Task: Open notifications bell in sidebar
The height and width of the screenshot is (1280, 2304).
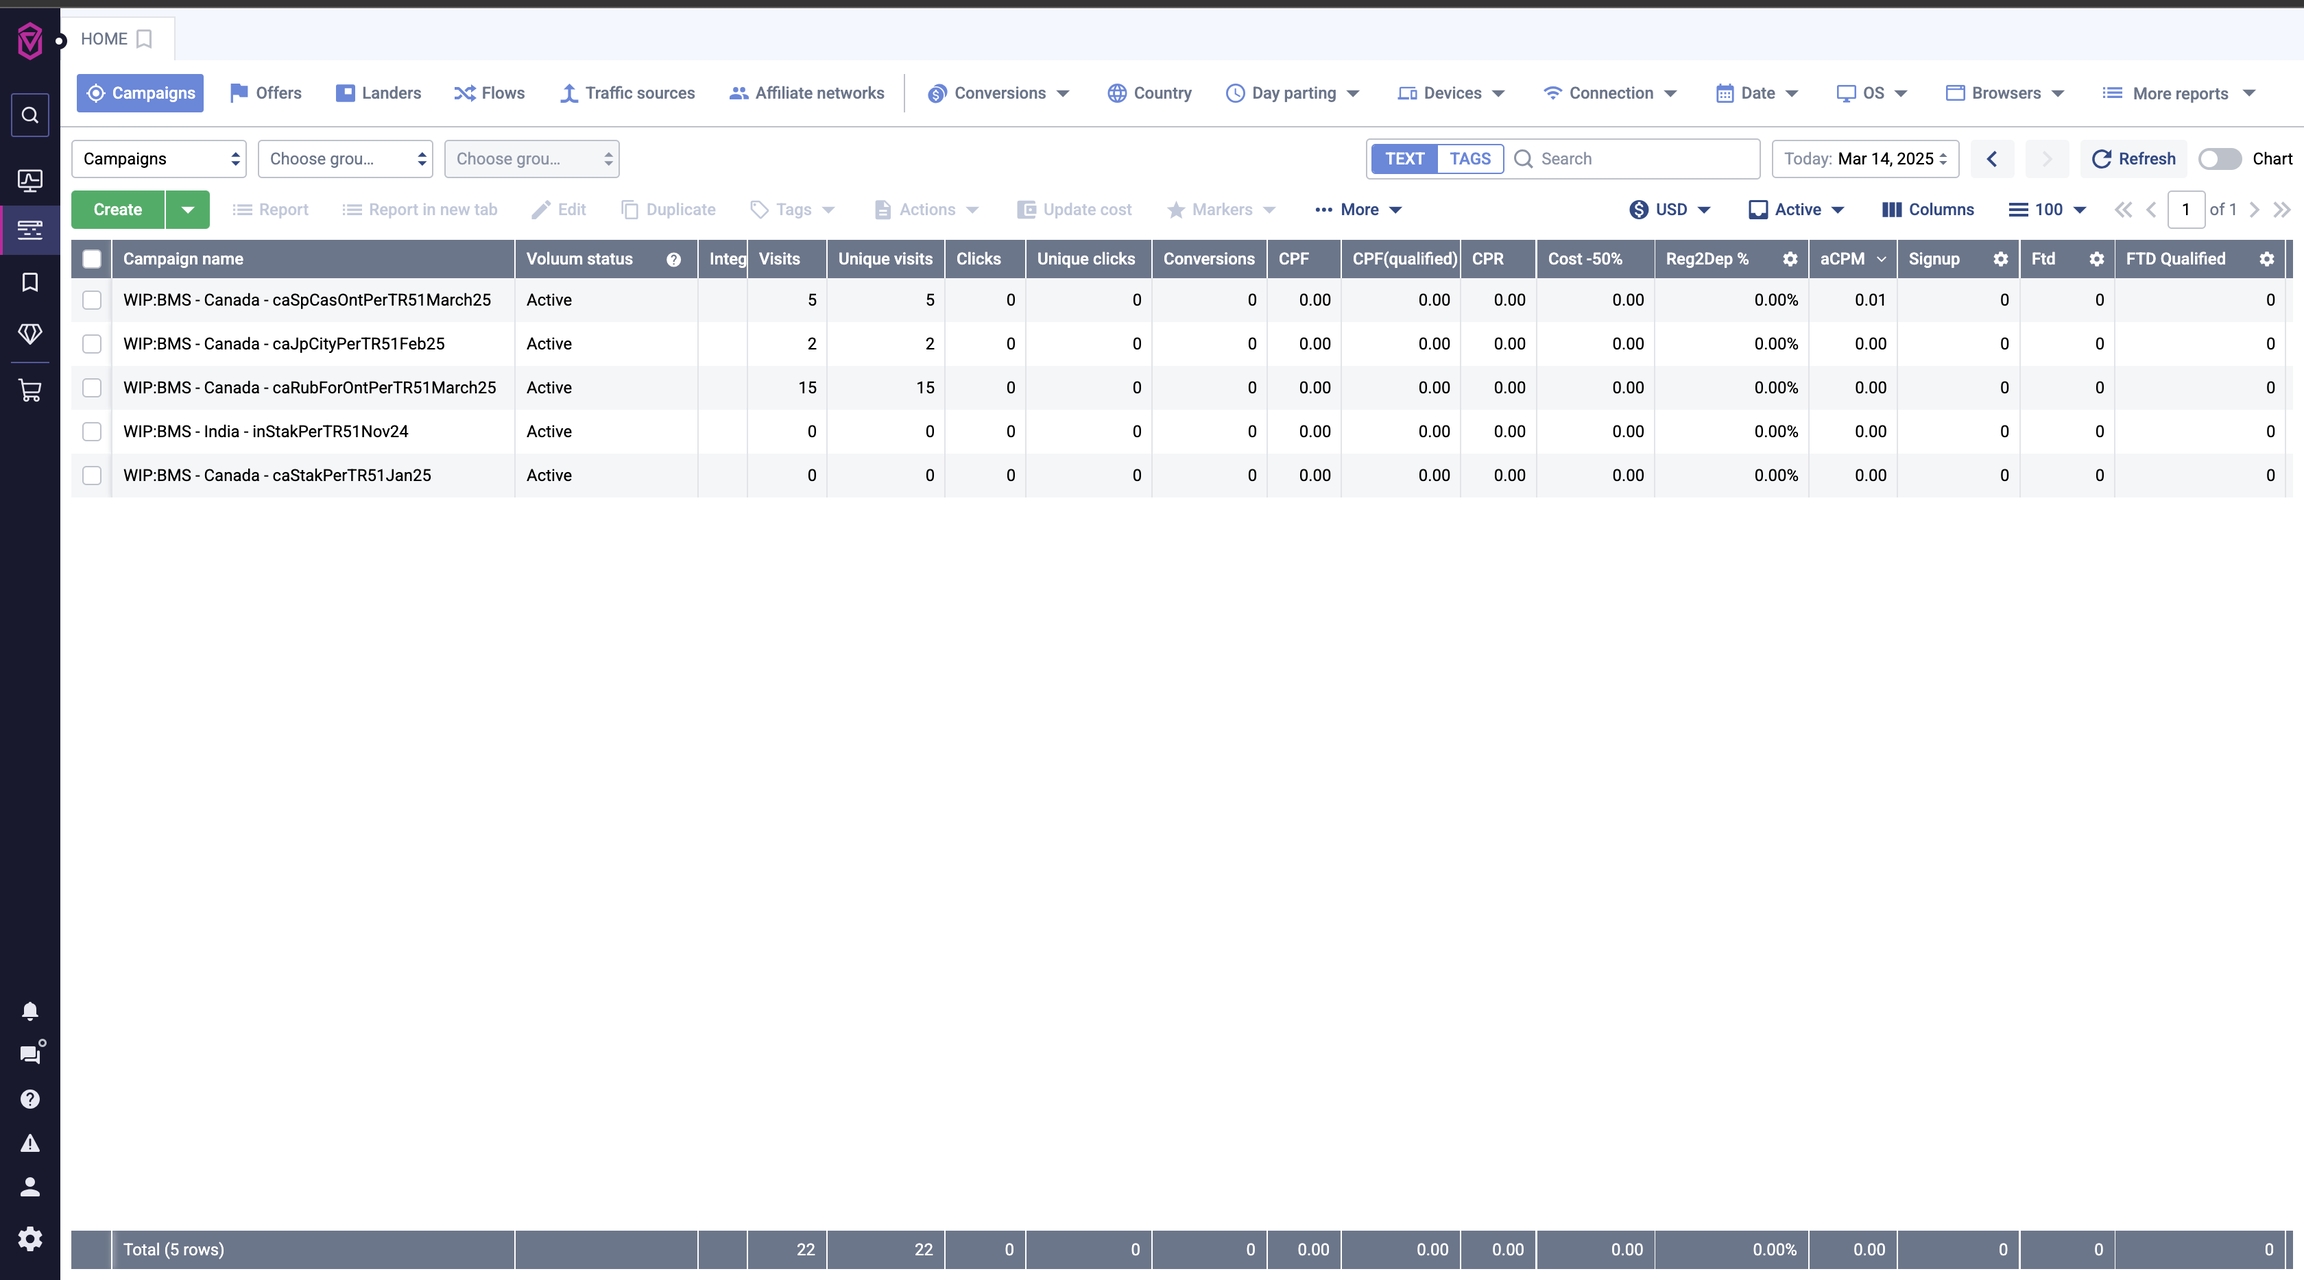Action: [x=30, y=1011]
